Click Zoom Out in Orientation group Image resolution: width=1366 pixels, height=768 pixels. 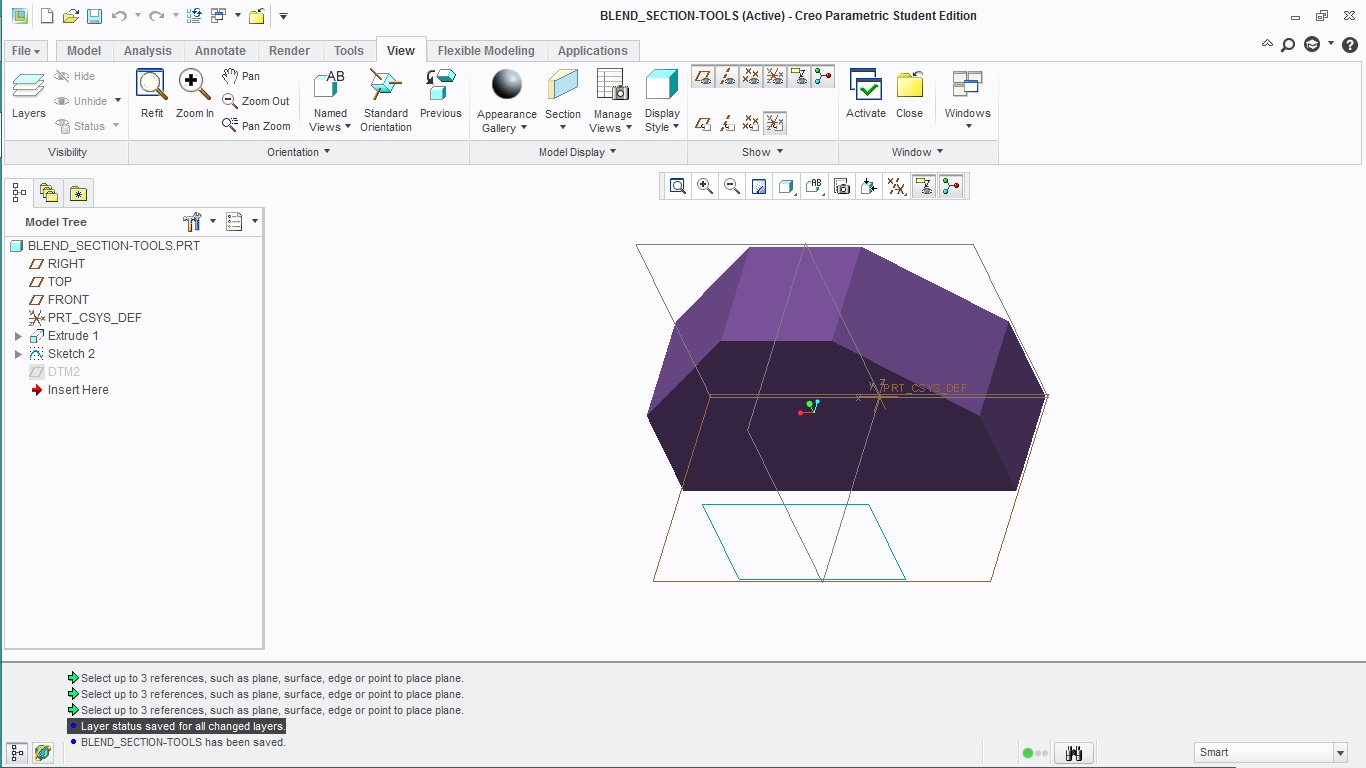[x=256, y=101]
